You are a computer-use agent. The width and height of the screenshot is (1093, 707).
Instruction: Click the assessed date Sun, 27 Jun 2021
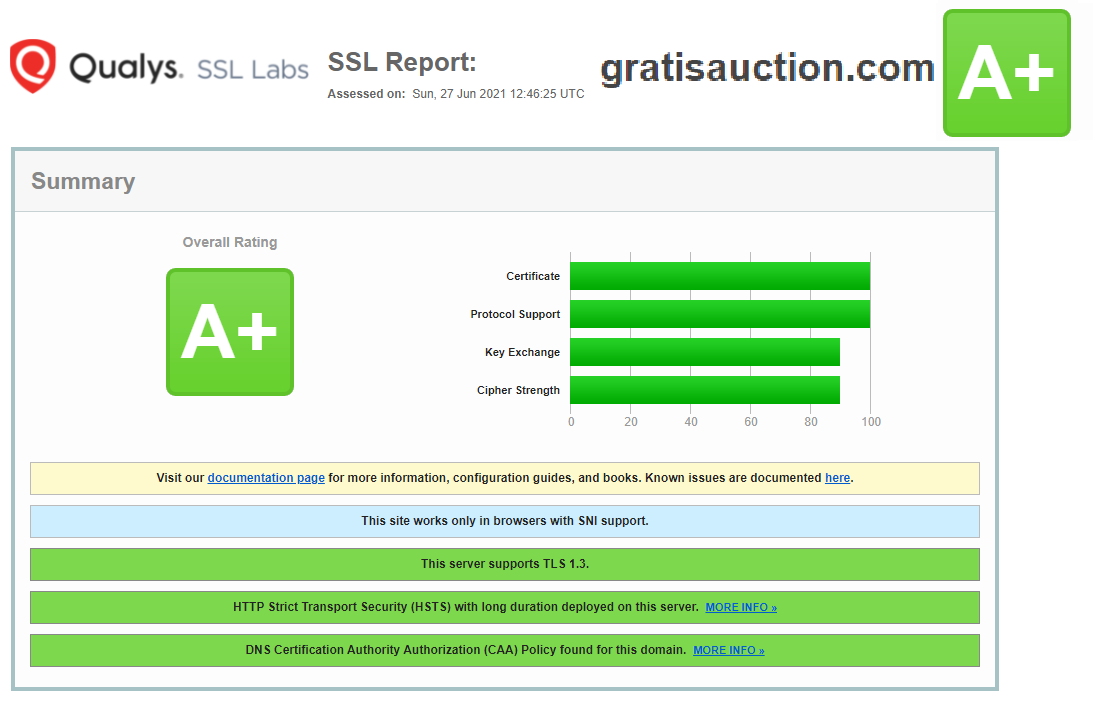[x=498, y=93]
